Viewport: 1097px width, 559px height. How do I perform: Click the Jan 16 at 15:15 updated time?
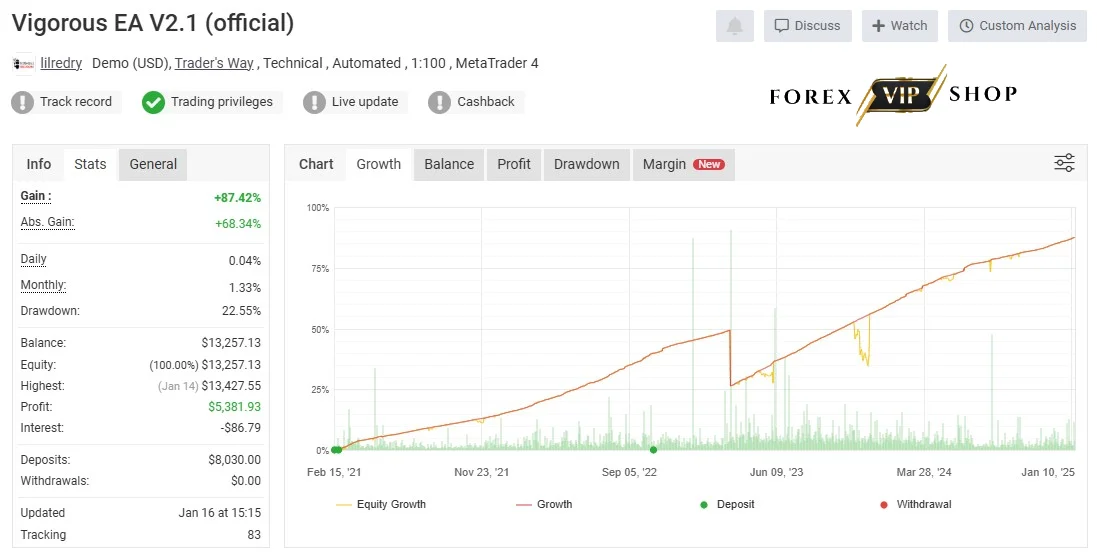click(x=220, y=513)
